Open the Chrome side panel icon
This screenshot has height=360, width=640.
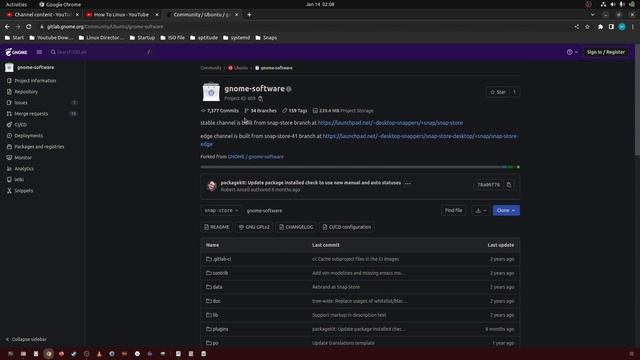coord(611,27)
